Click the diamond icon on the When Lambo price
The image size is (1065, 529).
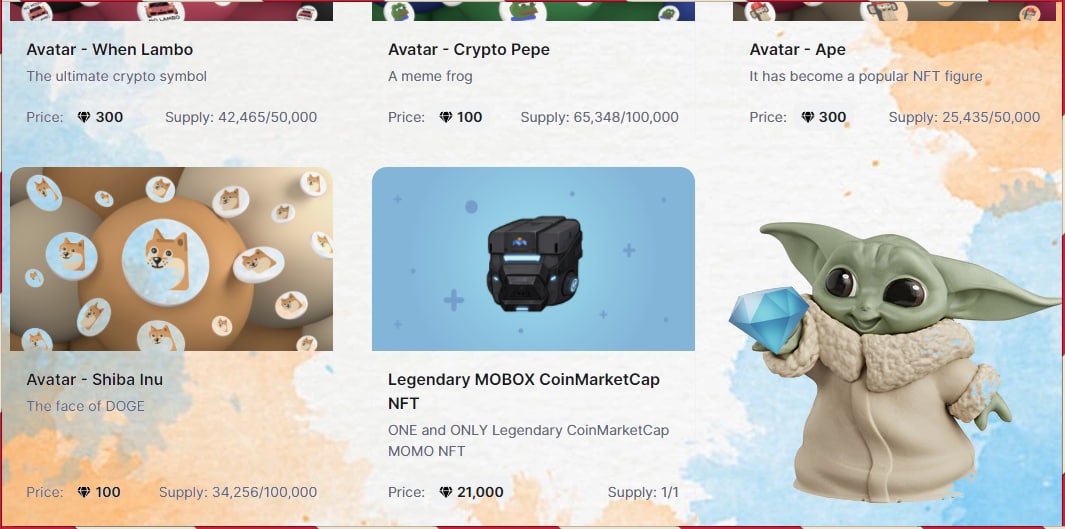point(84,117)
